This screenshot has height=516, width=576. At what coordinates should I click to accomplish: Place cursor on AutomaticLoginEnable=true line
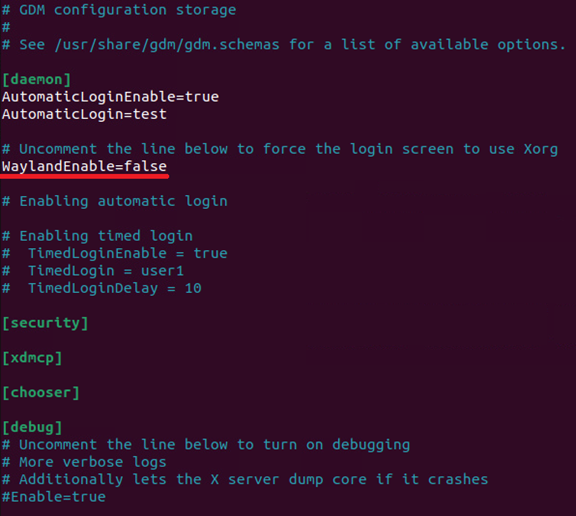111,97
